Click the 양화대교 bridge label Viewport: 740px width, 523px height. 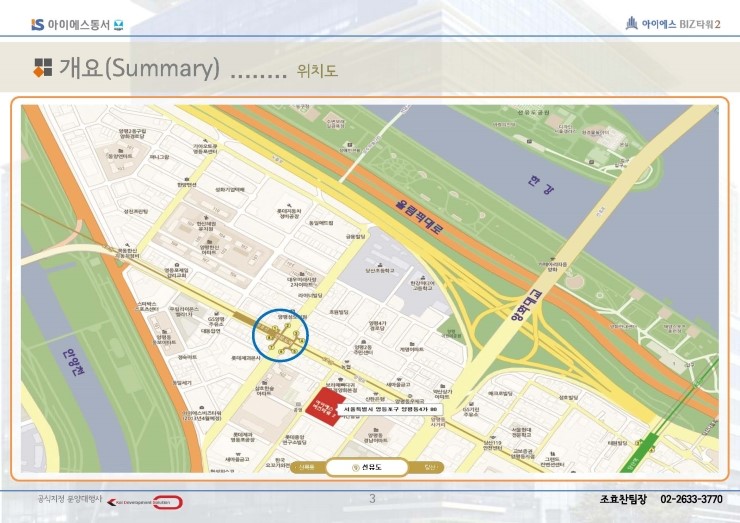pos(526,306)
